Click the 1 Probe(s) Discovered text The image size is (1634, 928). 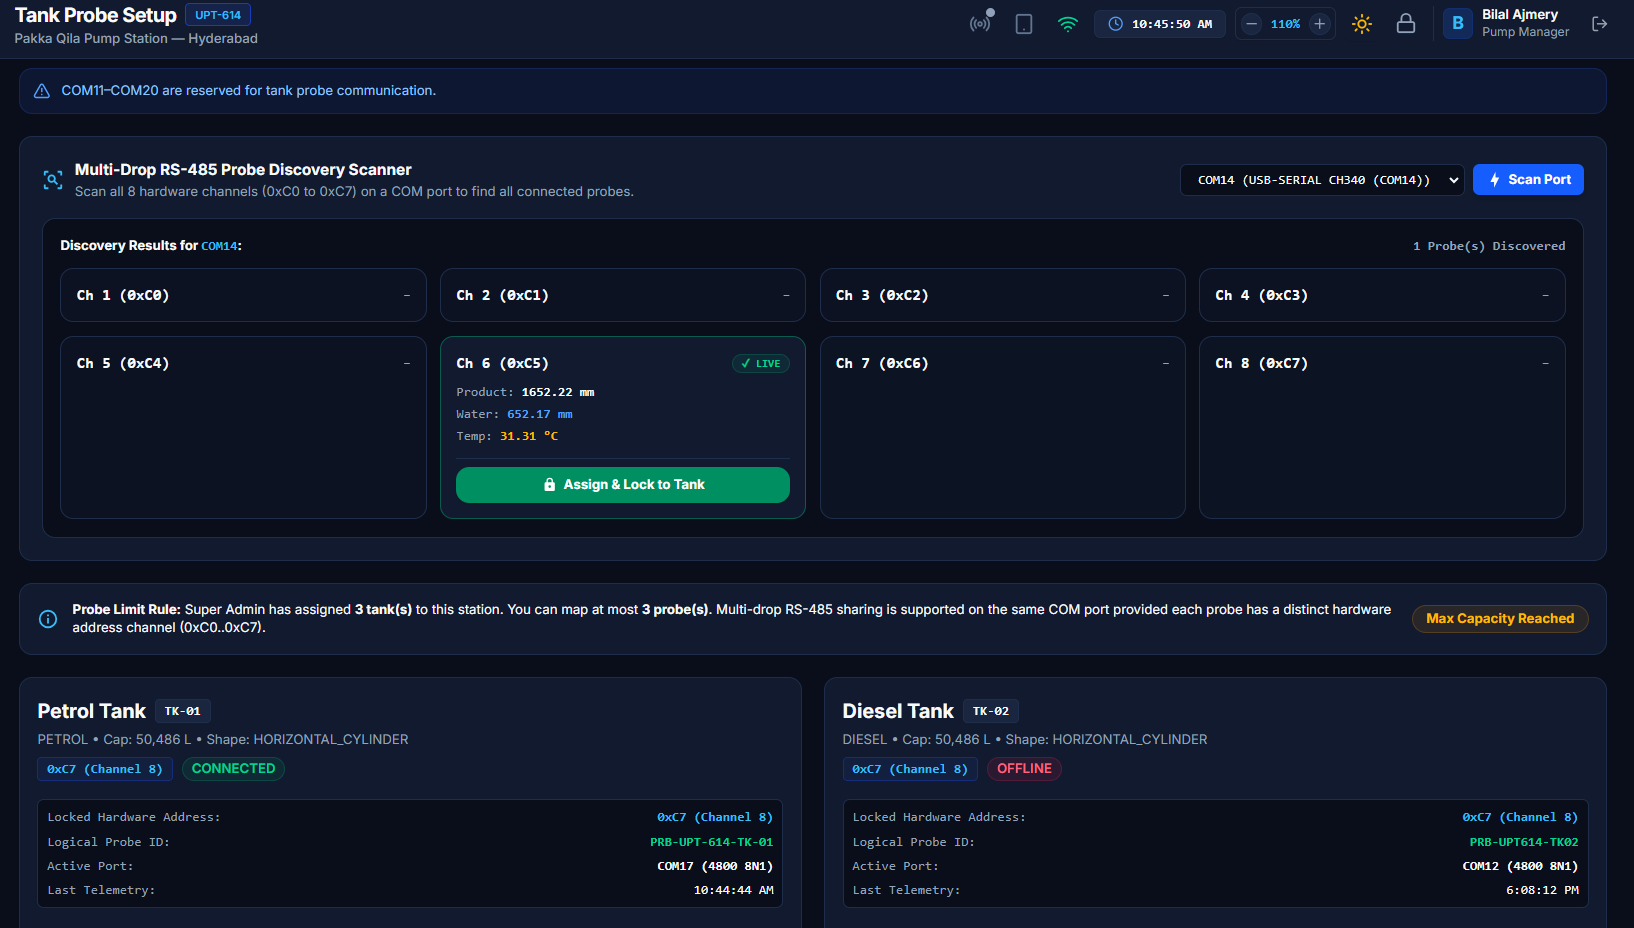pyautogui.click(x=1489, y=246)
